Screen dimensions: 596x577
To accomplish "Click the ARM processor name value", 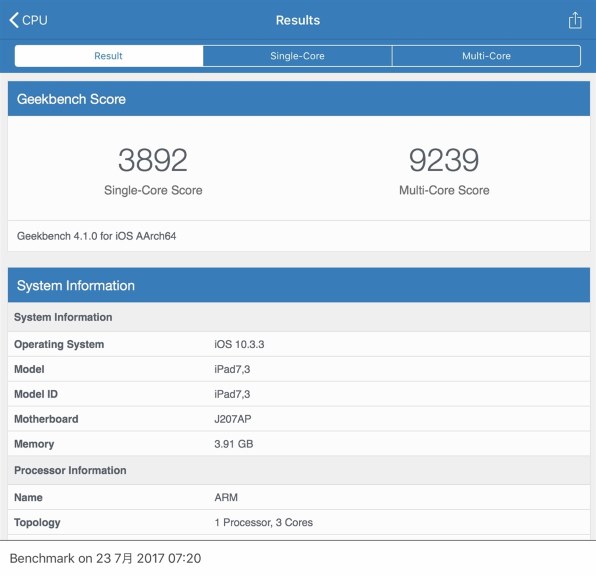I will point(226,497).
